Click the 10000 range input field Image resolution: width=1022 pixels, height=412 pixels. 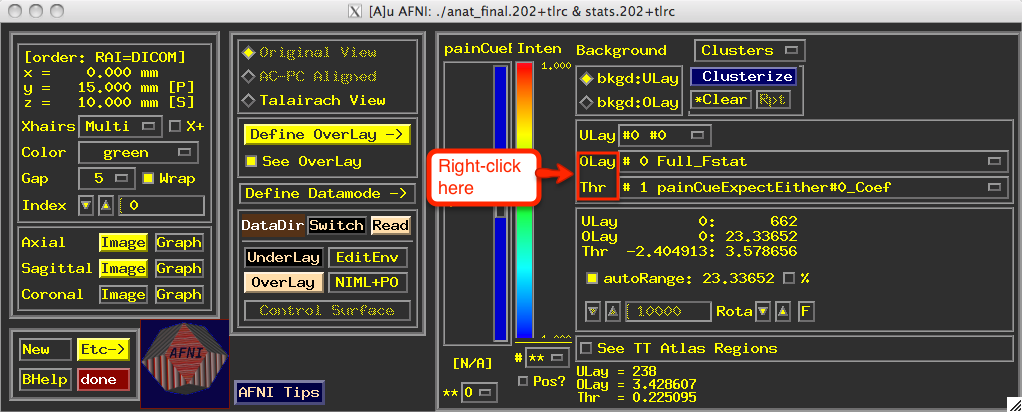coord(668,311)
